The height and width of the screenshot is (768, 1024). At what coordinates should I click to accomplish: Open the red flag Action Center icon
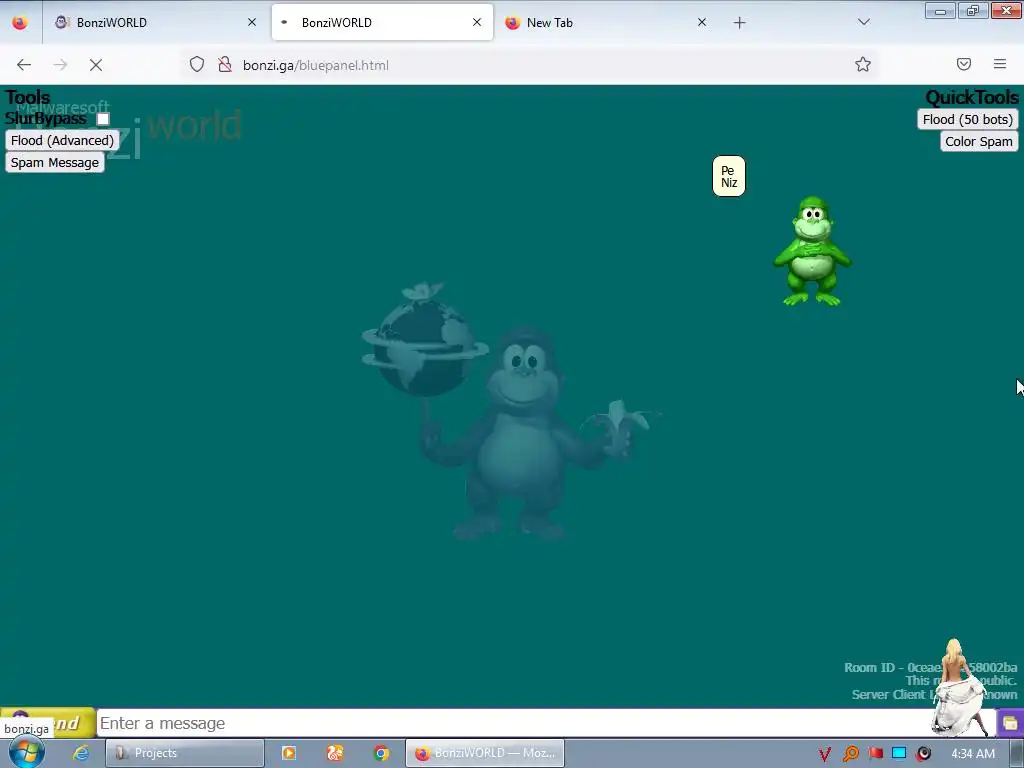(876, 754)
